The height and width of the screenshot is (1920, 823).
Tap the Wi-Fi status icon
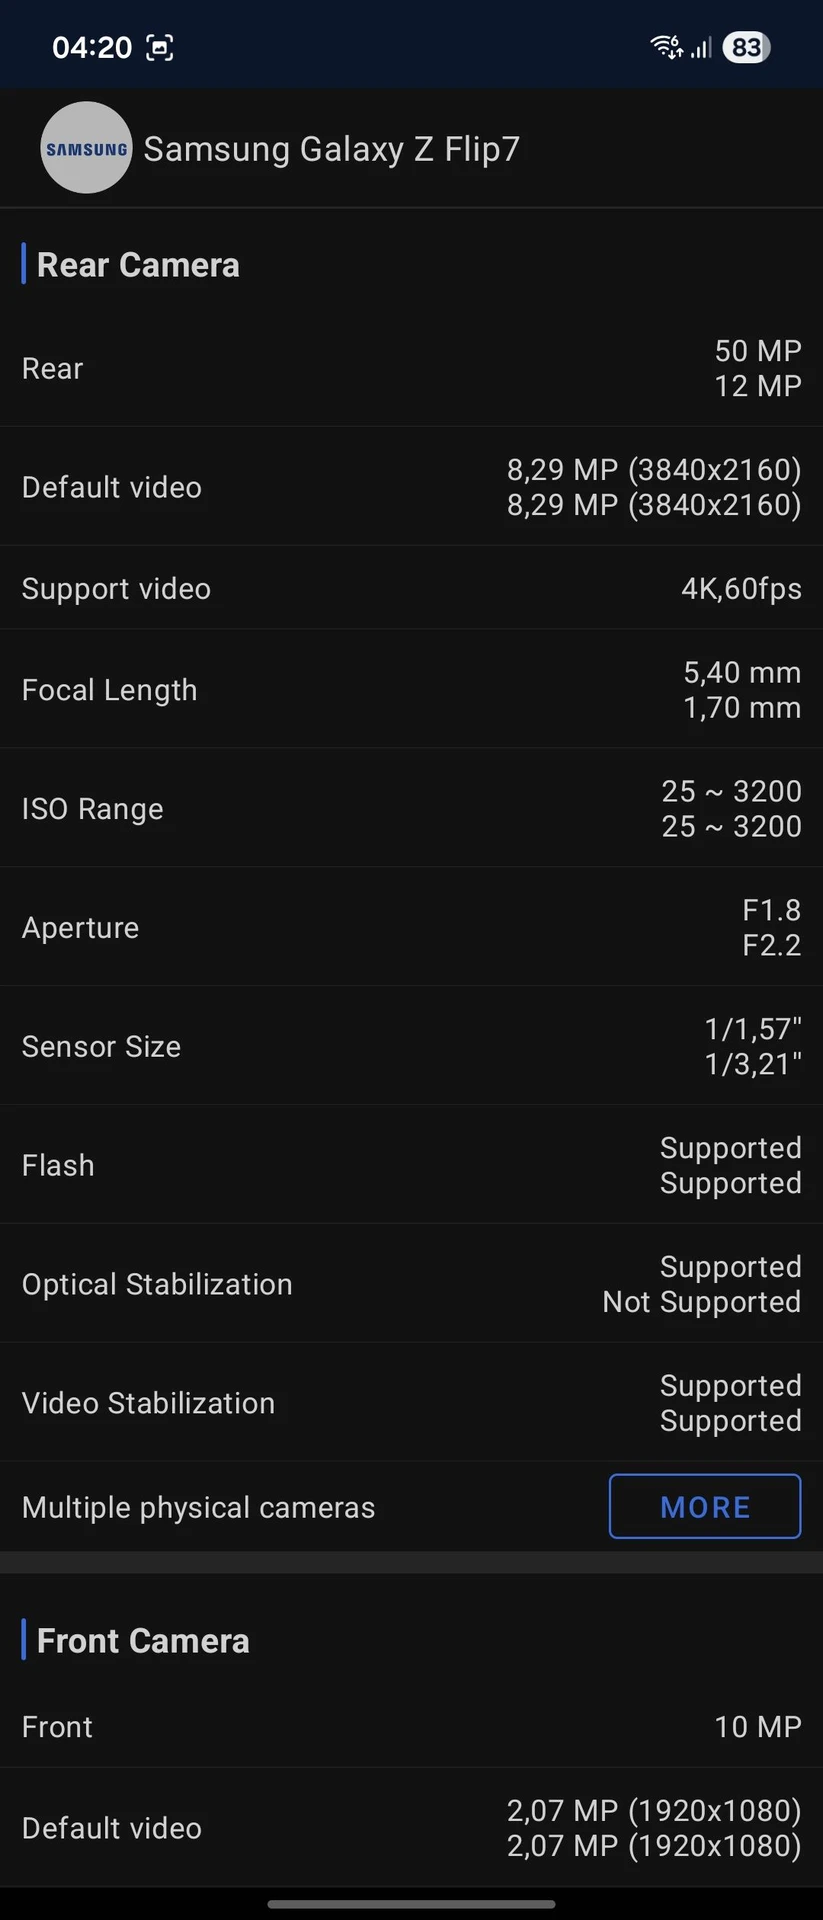pyautogui.click(x=667, y=47)
